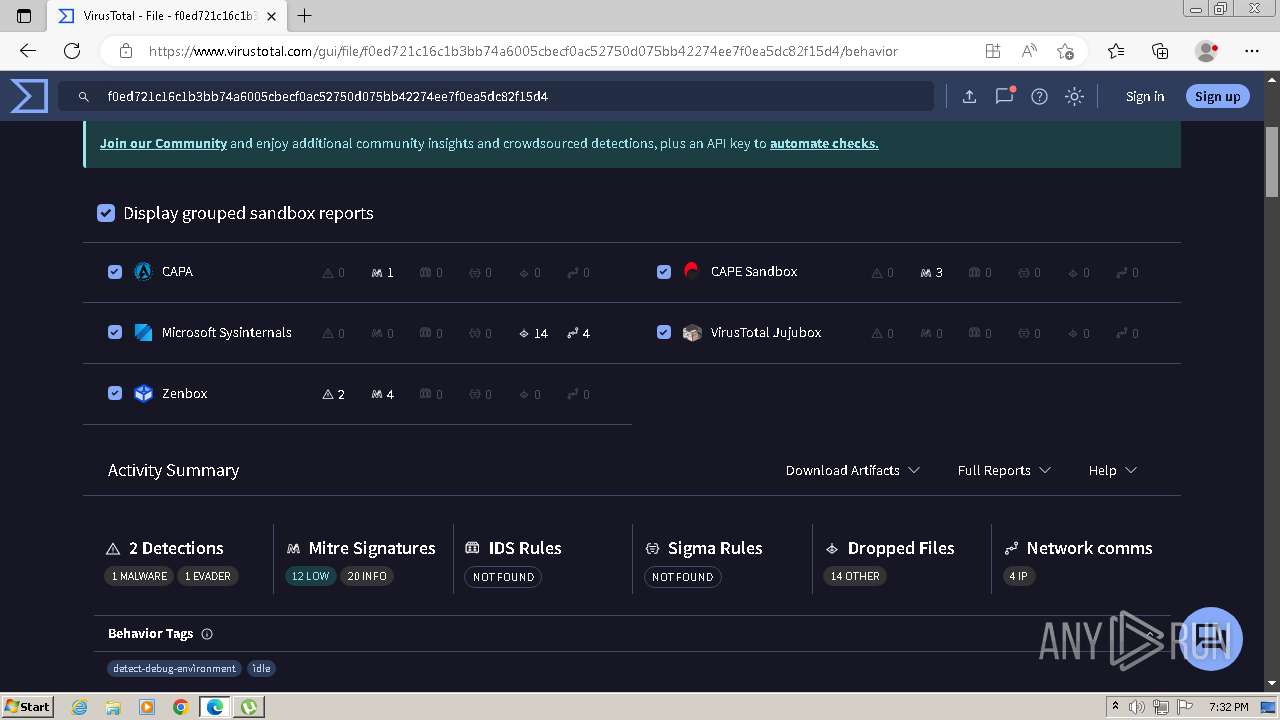Click the VirusTotal logo icon
The width and height of the screenshot is (1280, 720).
click(x=29, y=96)
